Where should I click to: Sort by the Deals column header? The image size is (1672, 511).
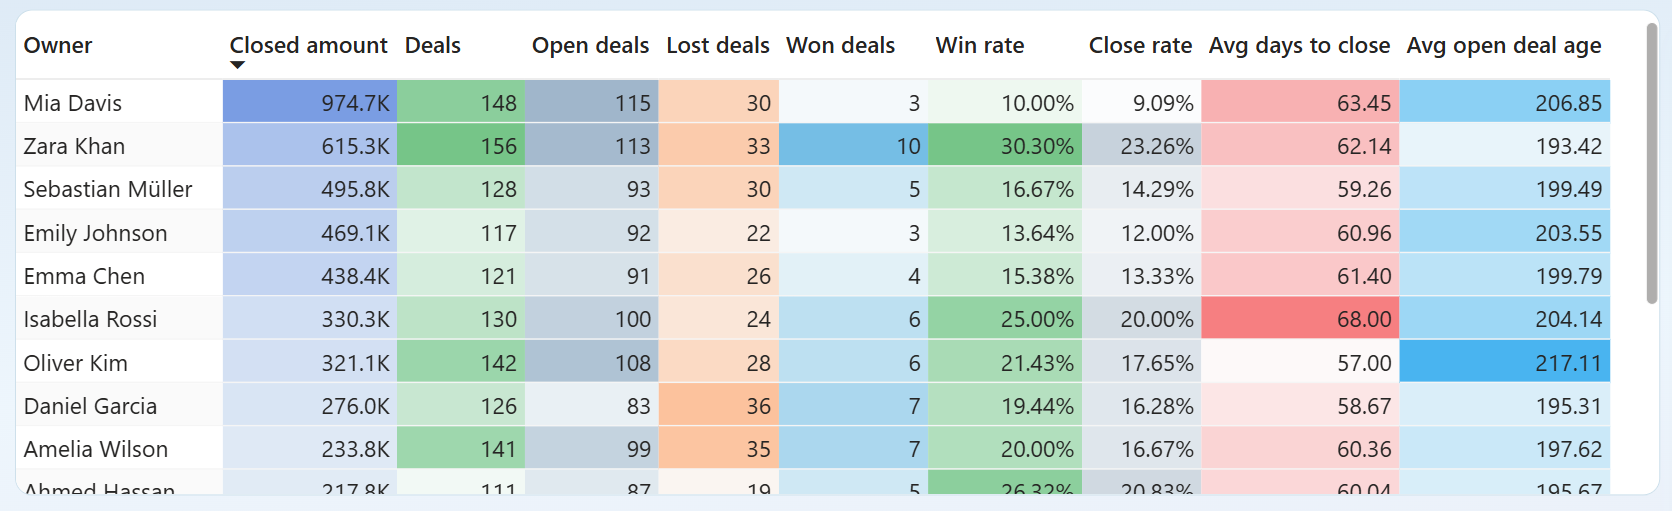(432, 45)
